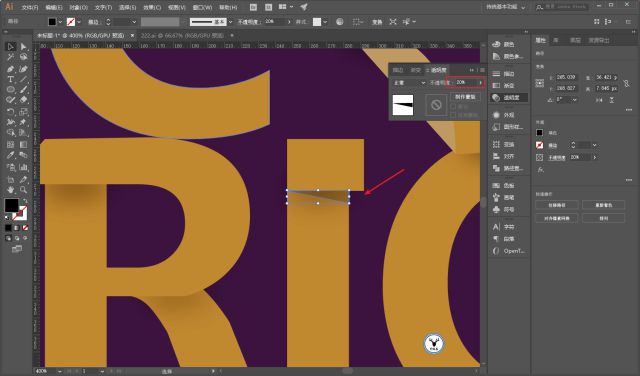The width and height of the screenshot is (640, 376).
Task: Select the Type tool
Action: click(x=11, y=79)
